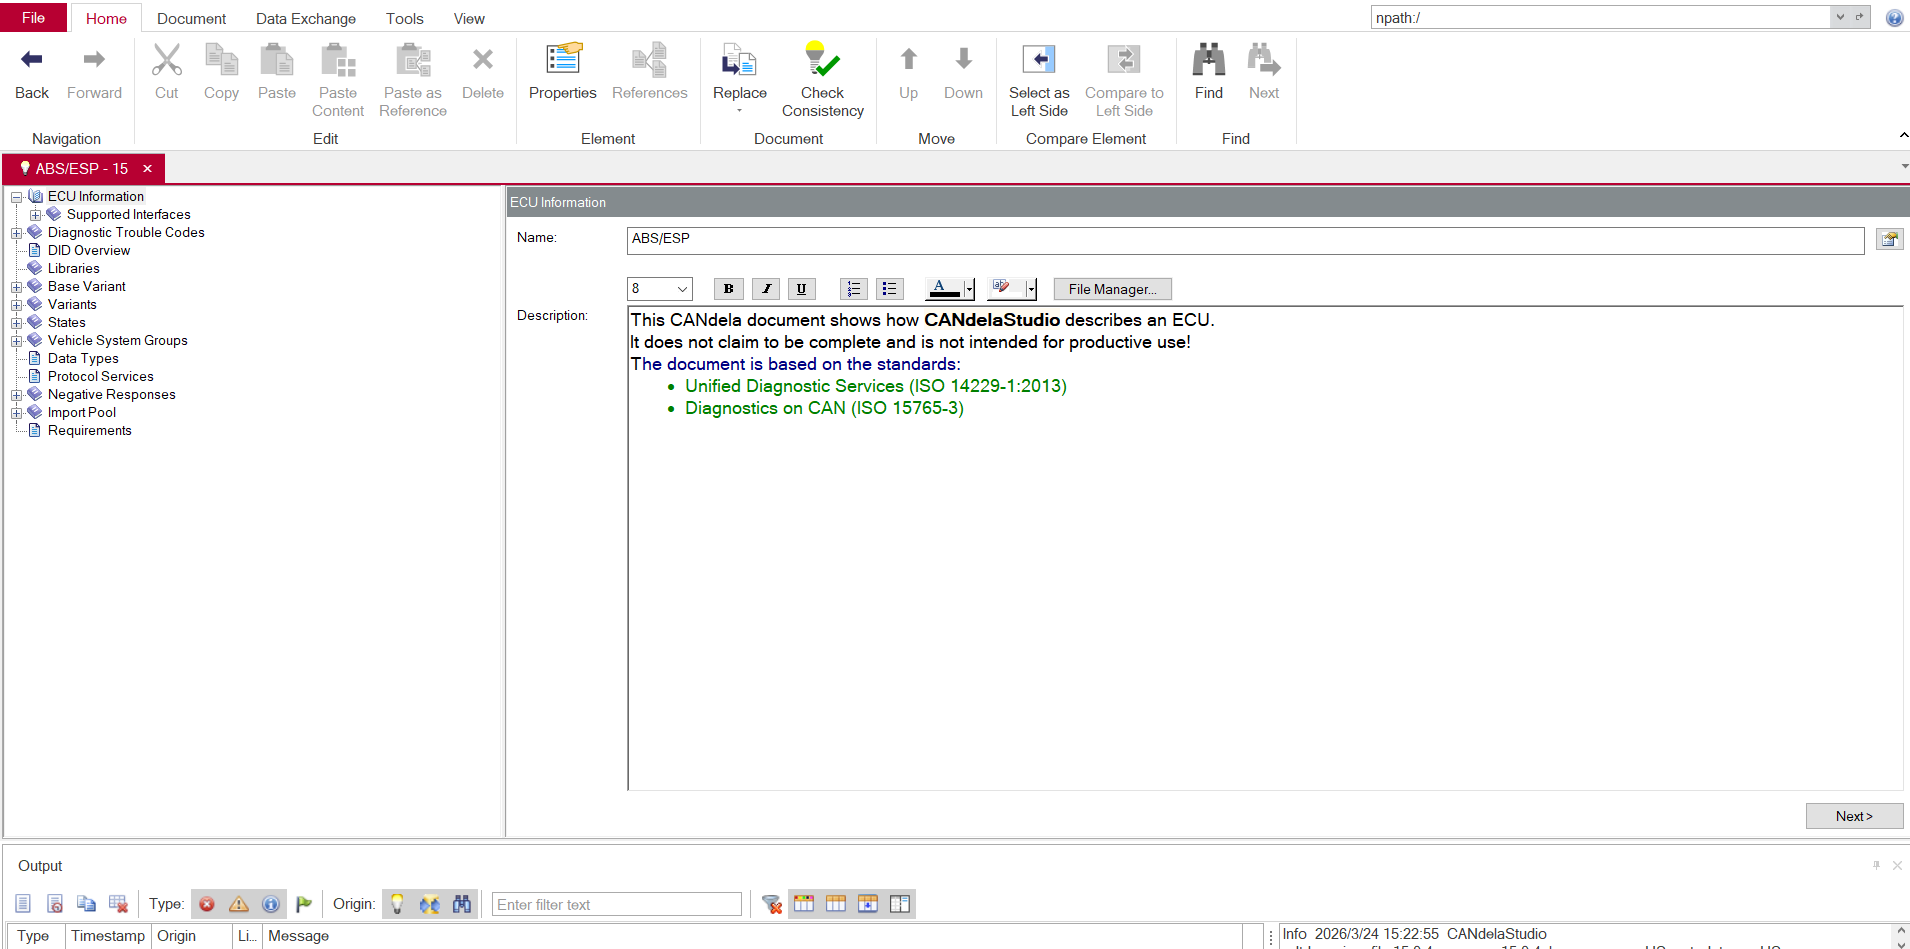
Task: Toggle Warning type filter in Output
Action: [239, 904]
